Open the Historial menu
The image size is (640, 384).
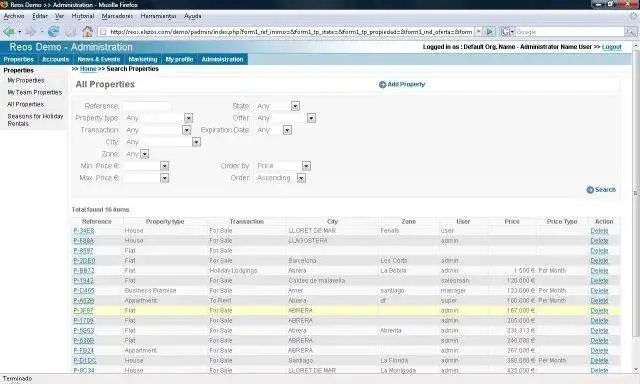pos(83,16)
